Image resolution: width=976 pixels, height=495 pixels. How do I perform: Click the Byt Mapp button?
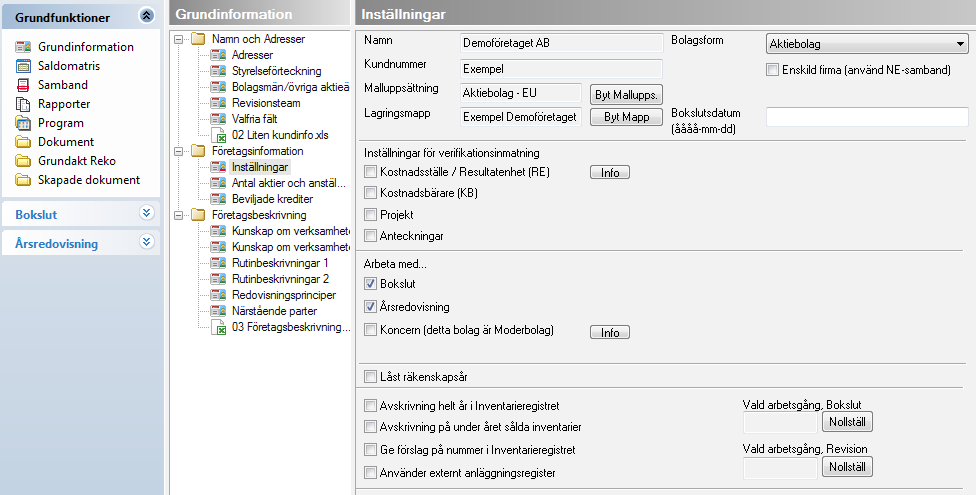pos(626,117)
